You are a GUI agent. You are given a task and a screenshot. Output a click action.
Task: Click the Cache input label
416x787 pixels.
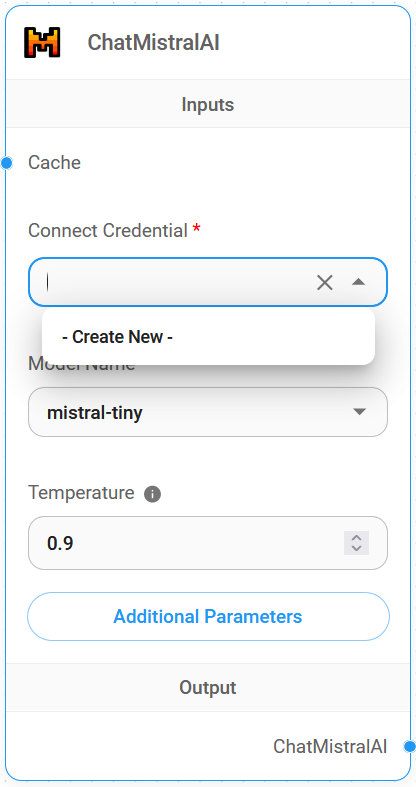point(54,163)
